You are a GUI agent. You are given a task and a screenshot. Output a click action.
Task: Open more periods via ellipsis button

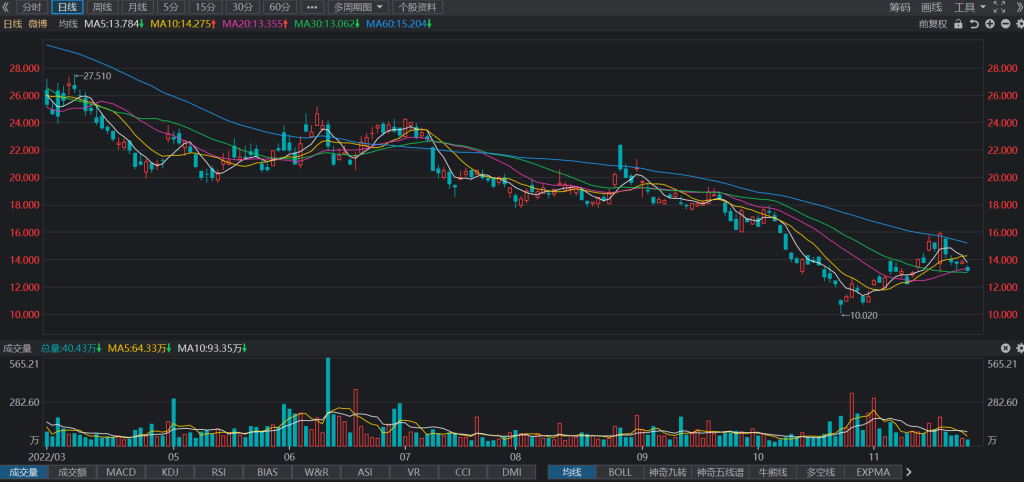(312, 7)
